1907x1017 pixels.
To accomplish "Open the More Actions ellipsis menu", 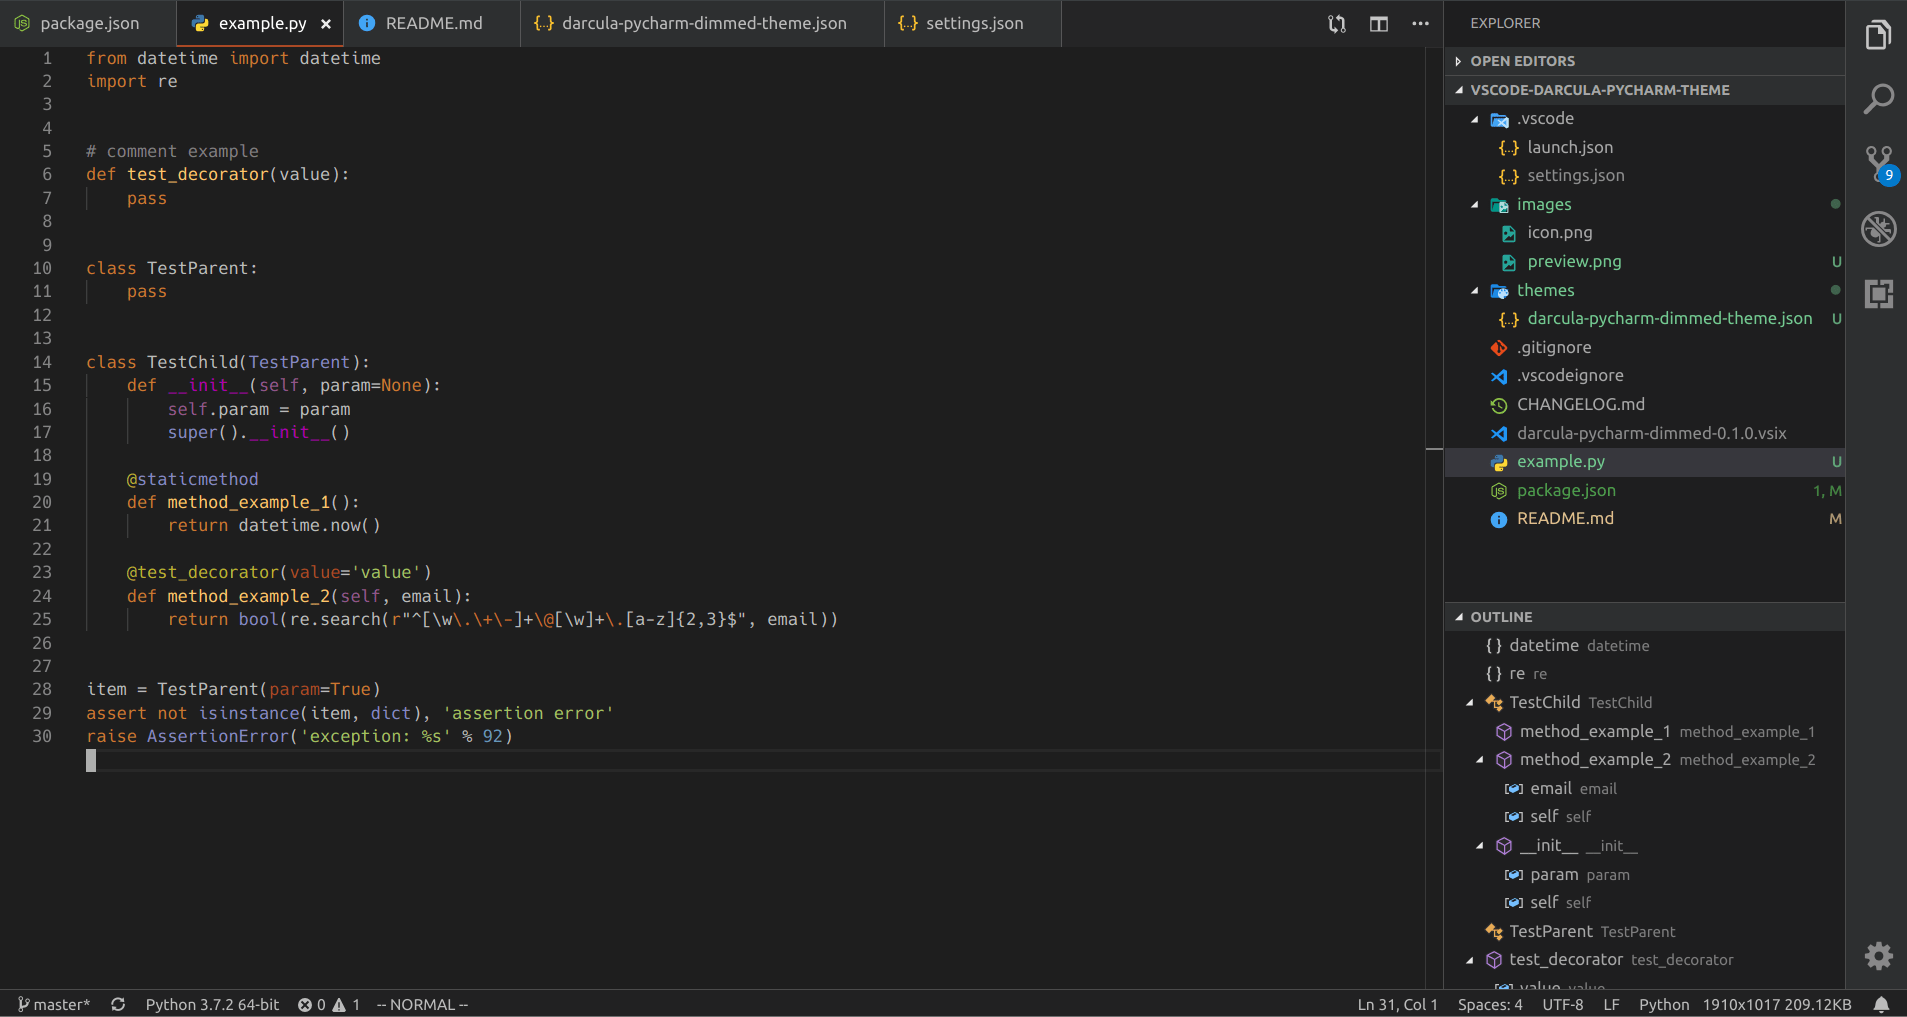I will pos(1420,24).
